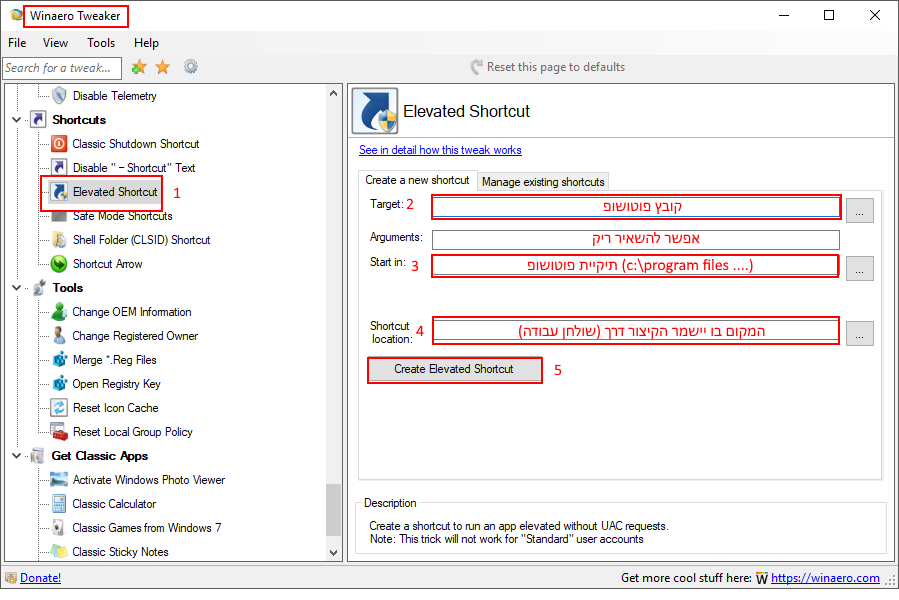Image resolution: width=899 pixels, height=600 pixels.
Task: Open the Tools menu
Action: [x=101, y=43]
